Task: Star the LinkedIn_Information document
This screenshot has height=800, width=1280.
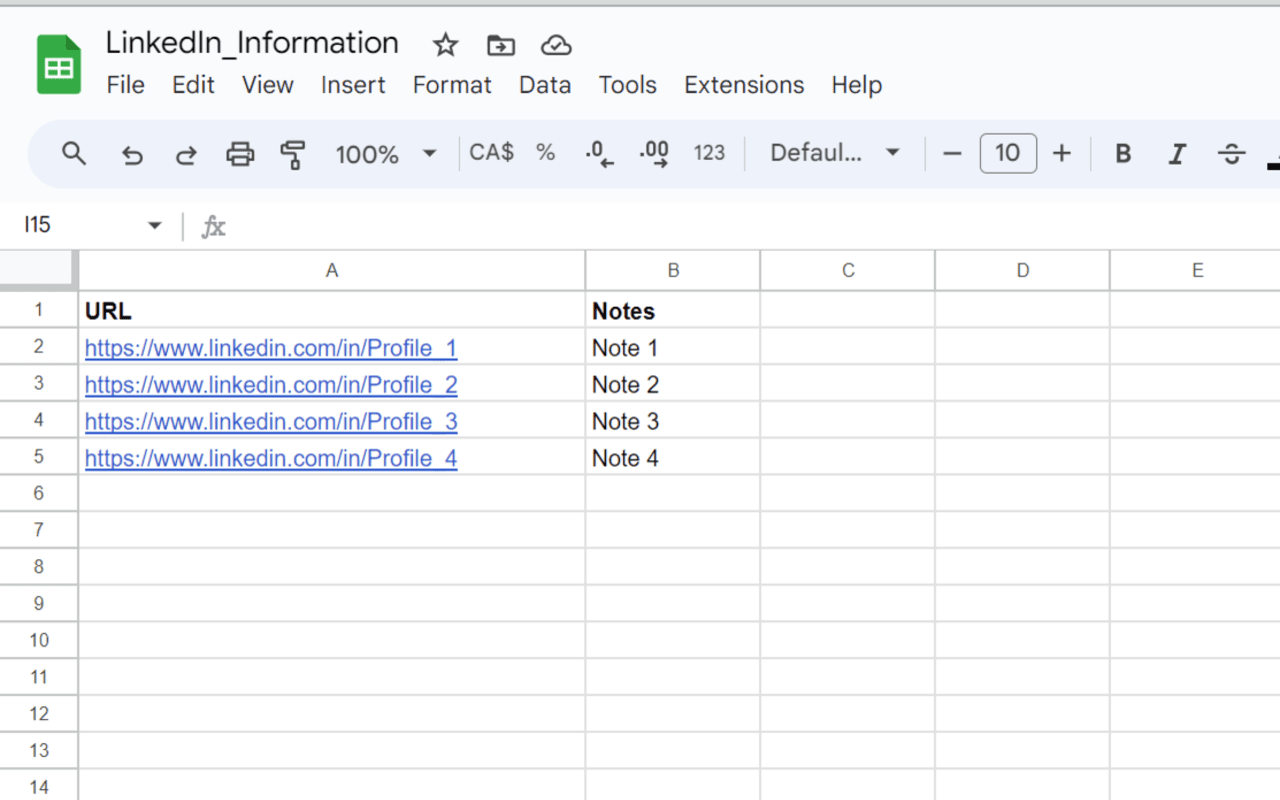Action: [x=445, y=45]
